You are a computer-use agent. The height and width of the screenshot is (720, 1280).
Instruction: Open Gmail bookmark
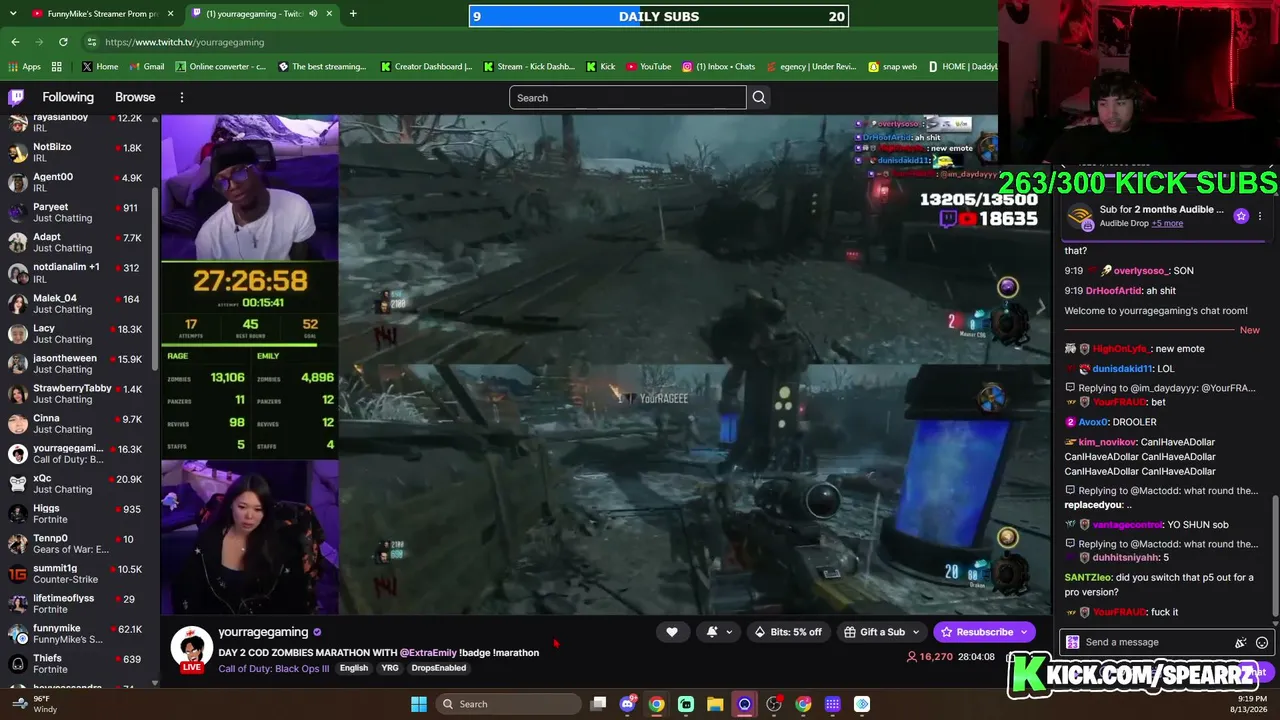pos(147,67)
